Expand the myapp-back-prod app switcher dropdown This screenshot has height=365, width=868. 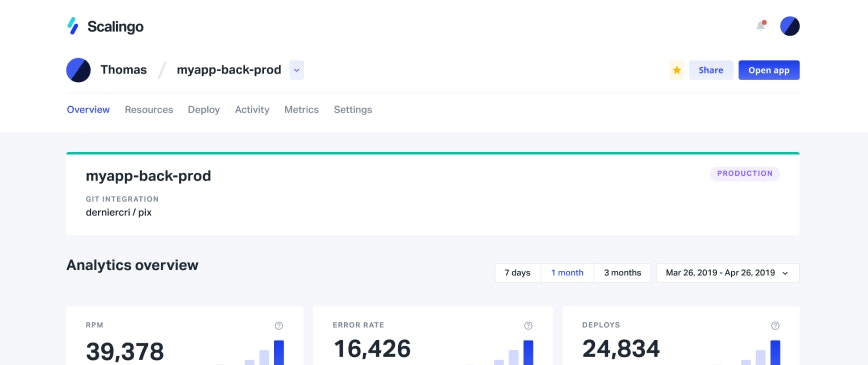(296, 70)
